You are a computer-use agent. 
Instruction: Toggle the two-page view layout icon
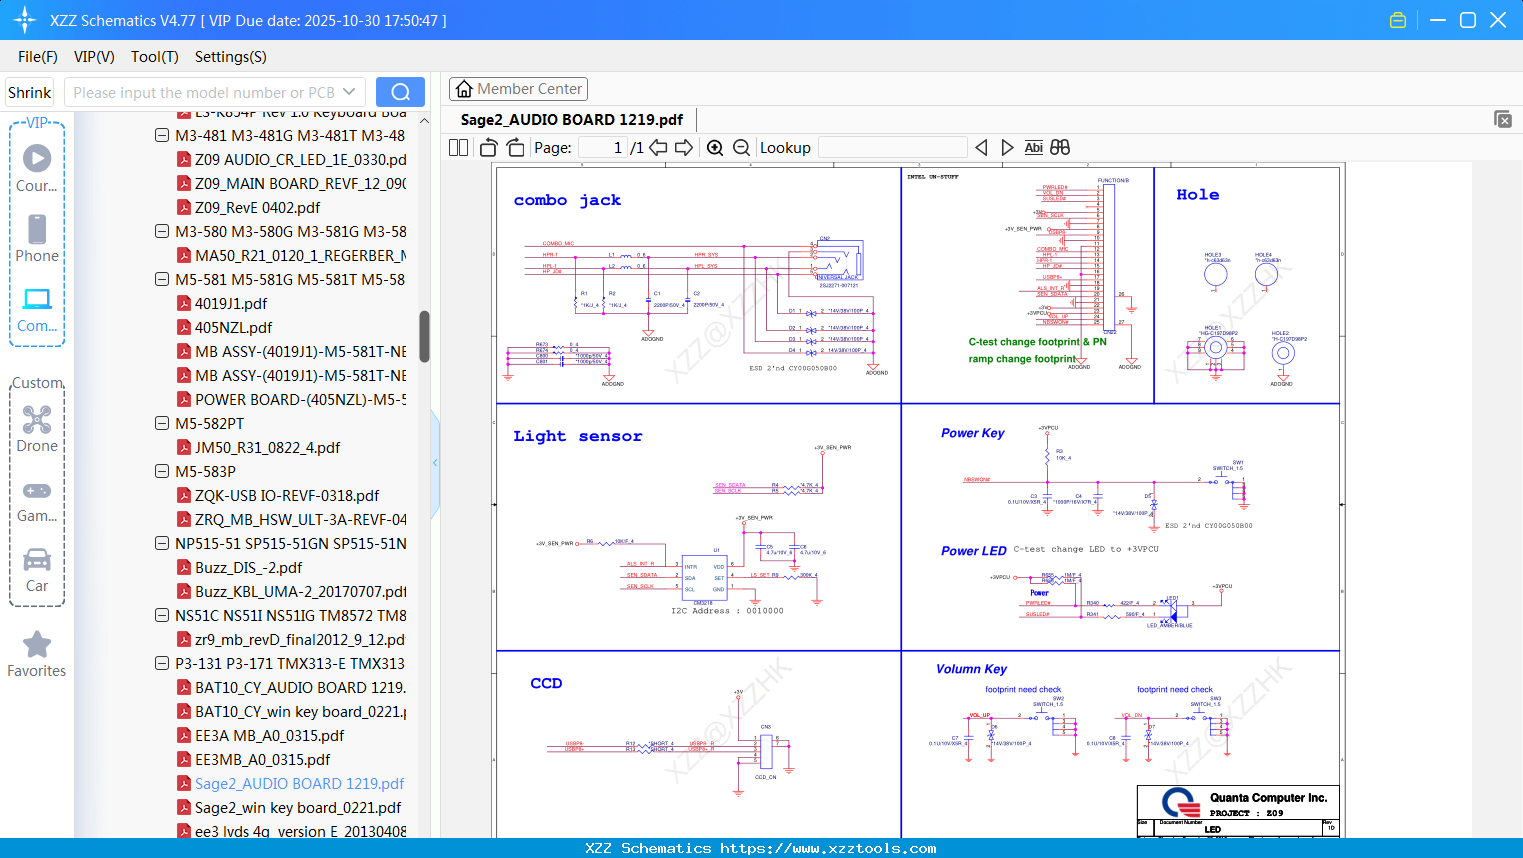pyautogui.click(x=459, y=148)
